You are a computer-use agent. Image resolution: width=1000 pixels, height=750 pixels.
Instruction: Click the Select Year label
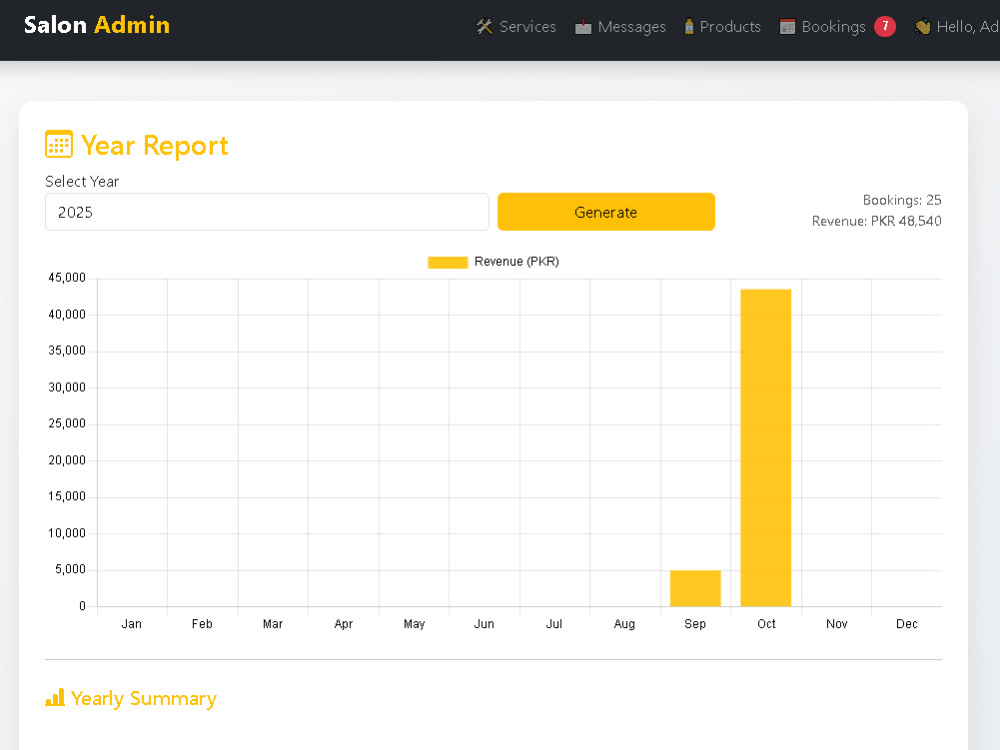point(82,182)
